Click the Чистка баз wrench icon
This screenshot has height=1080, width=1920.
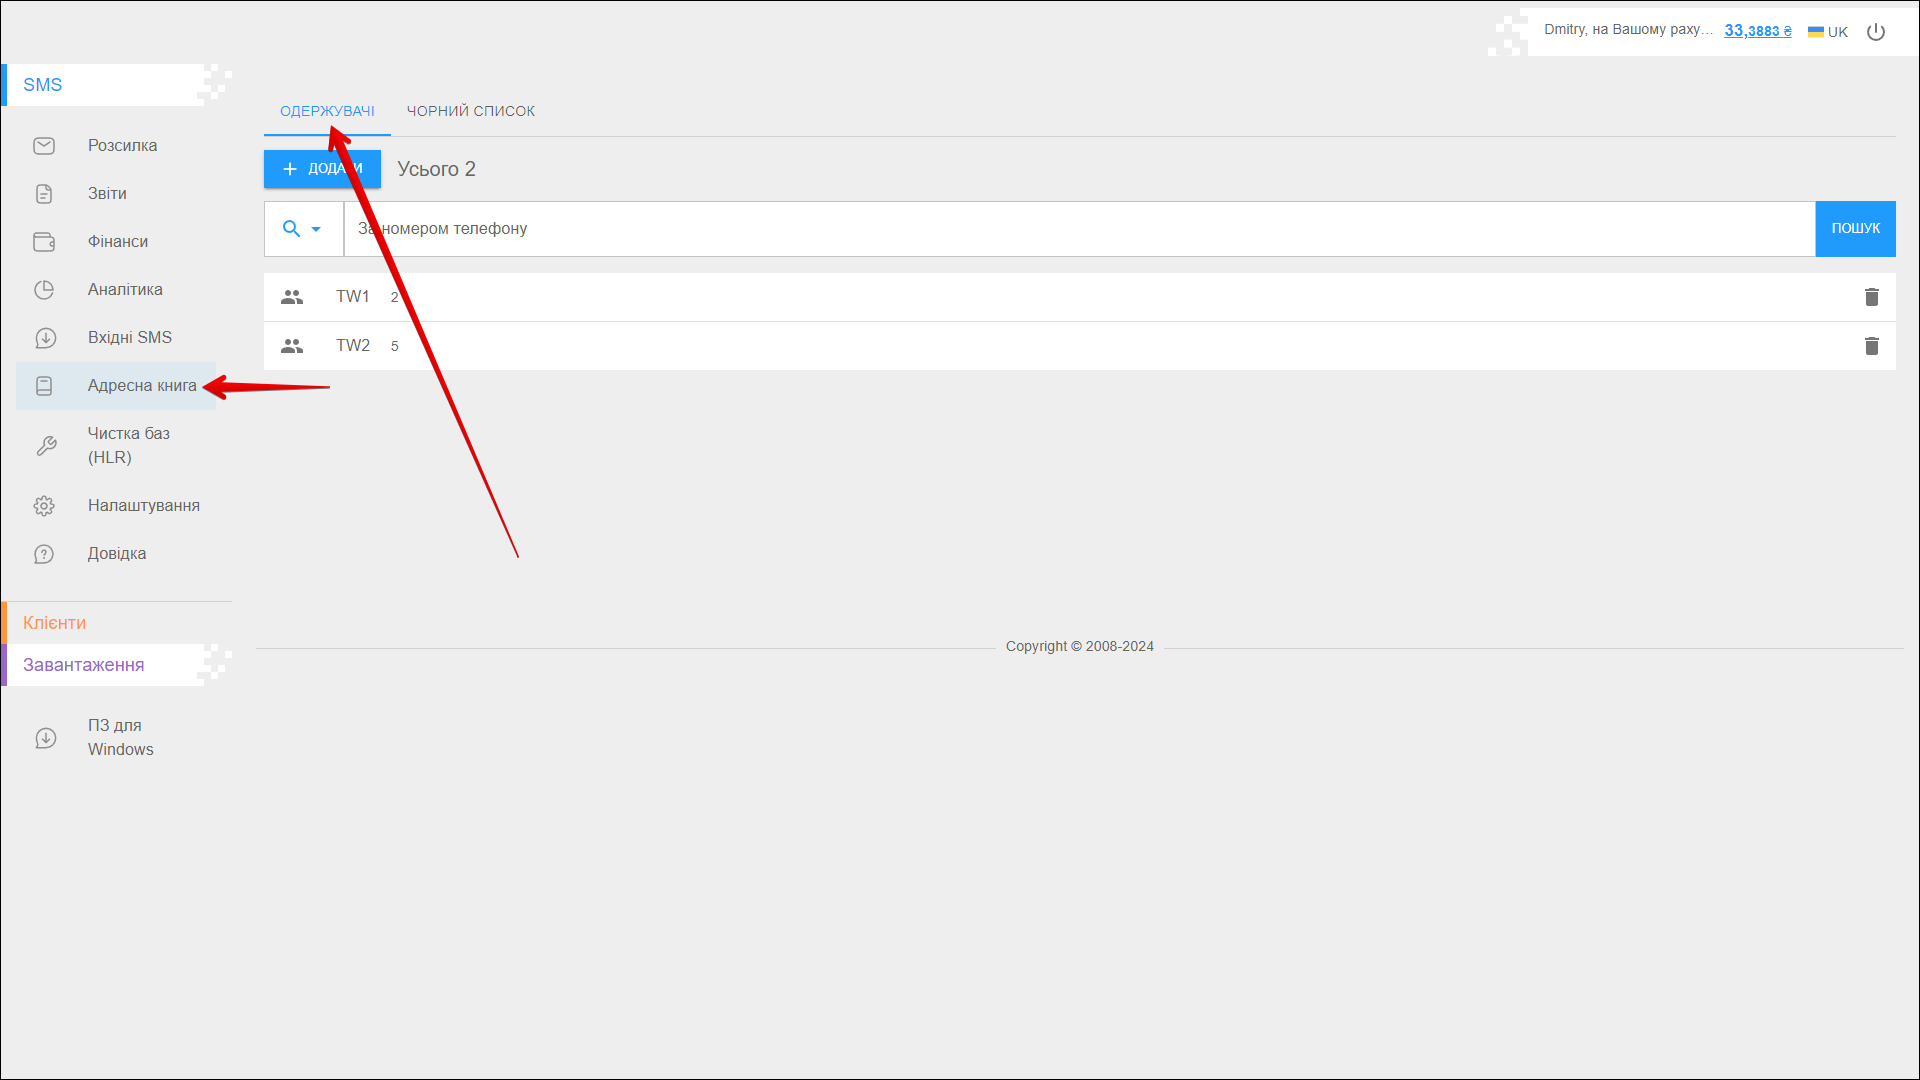point(46,446)
